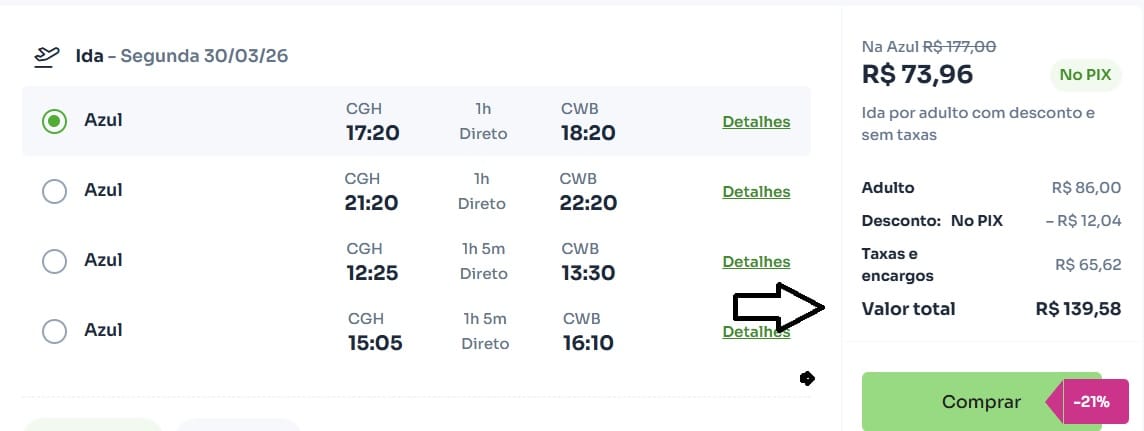Click the 18:20 CWB arrival time

click(x=588, y=133)
